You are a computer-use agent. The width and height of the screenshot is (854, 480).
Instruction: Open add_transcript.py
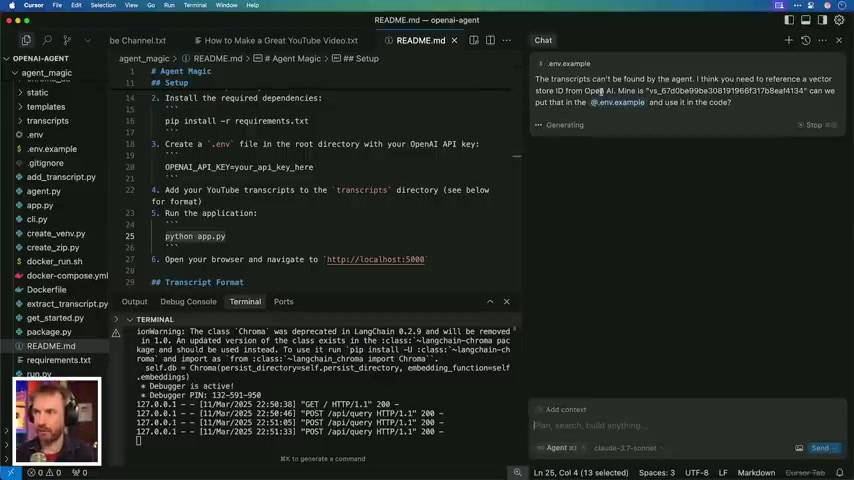61,177
